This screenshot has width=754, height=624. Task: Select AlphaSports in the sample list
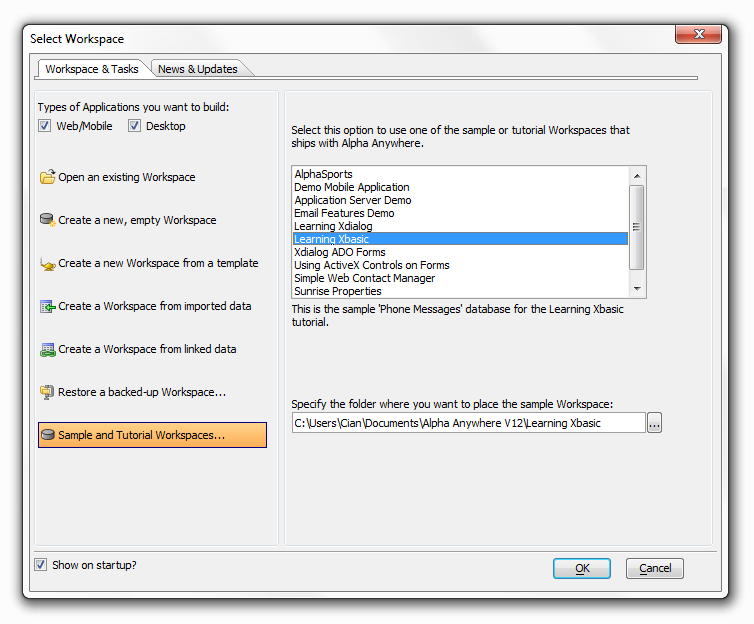(x=460, y=174)
